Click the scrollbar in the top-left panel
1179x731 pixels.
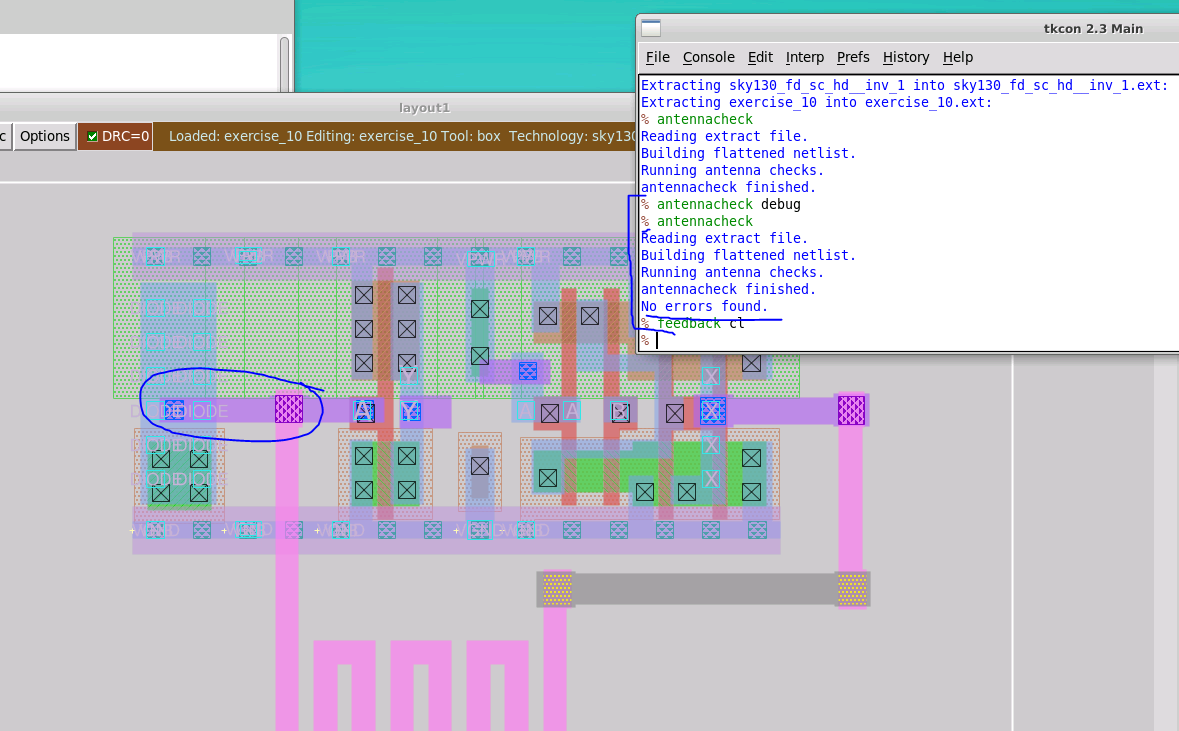click(x=284, y=64)
